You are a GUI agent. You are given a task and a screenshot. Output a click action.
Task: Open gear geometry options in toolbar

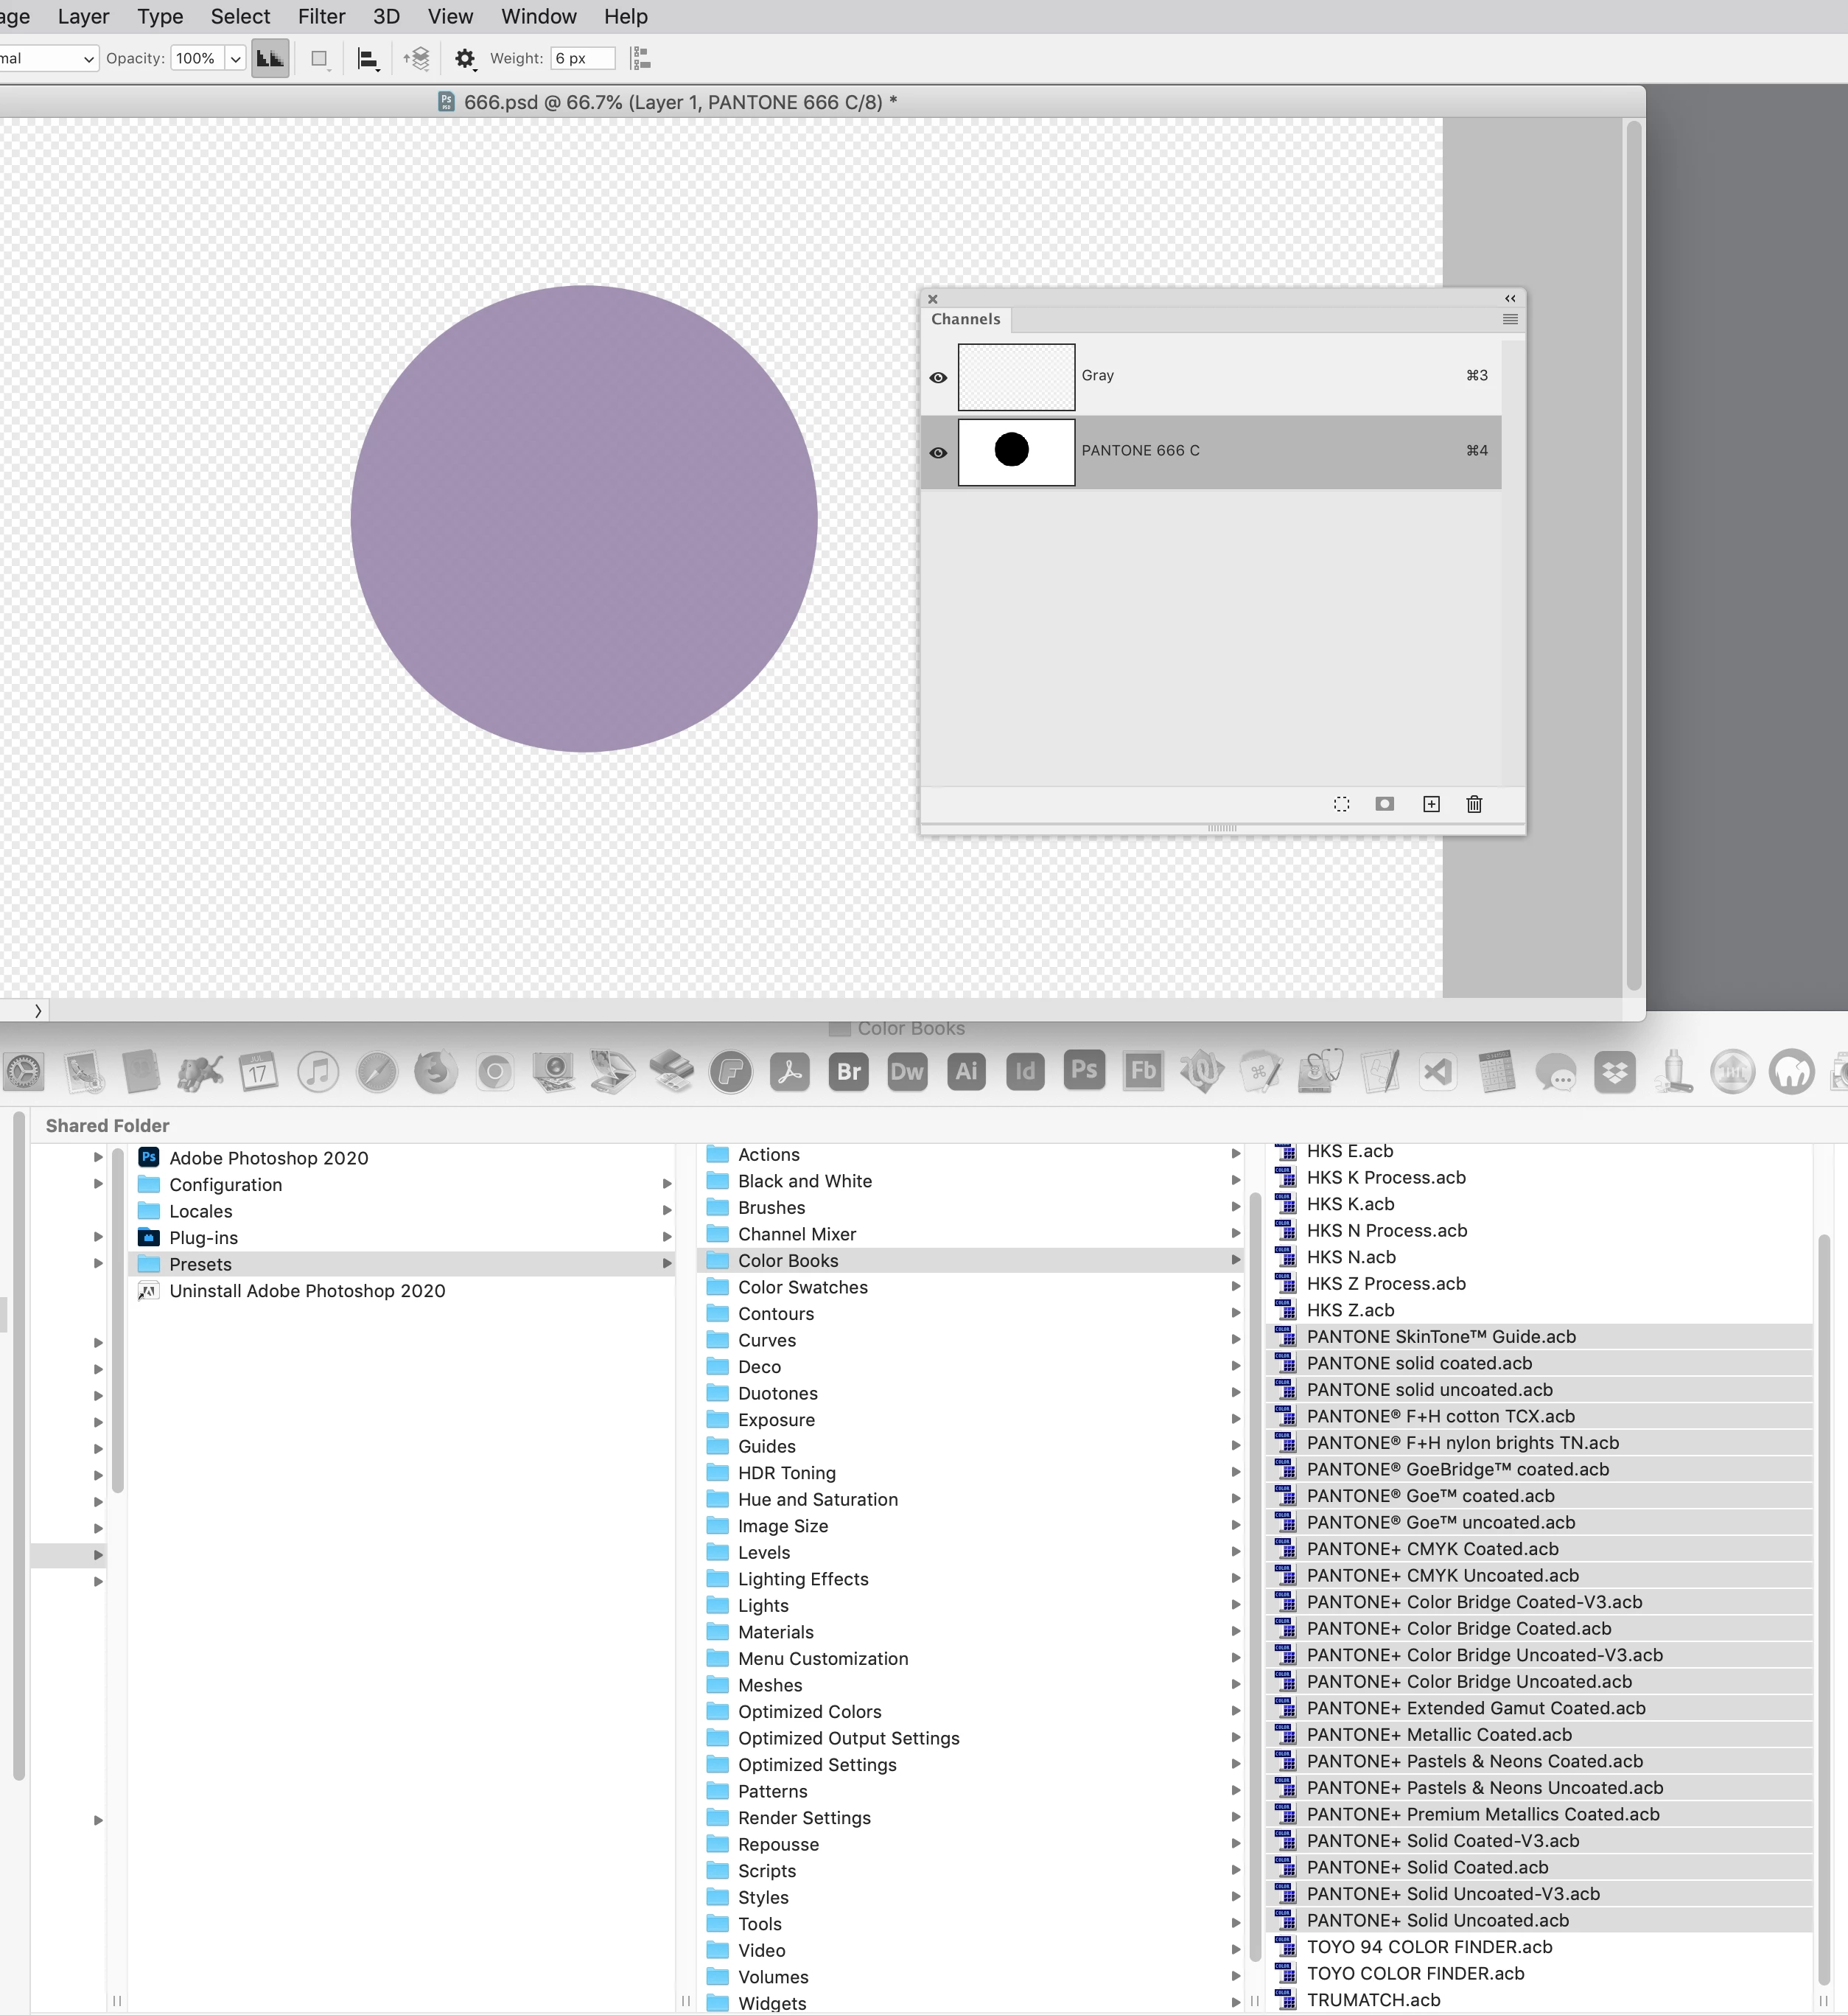tap(465, 59)
